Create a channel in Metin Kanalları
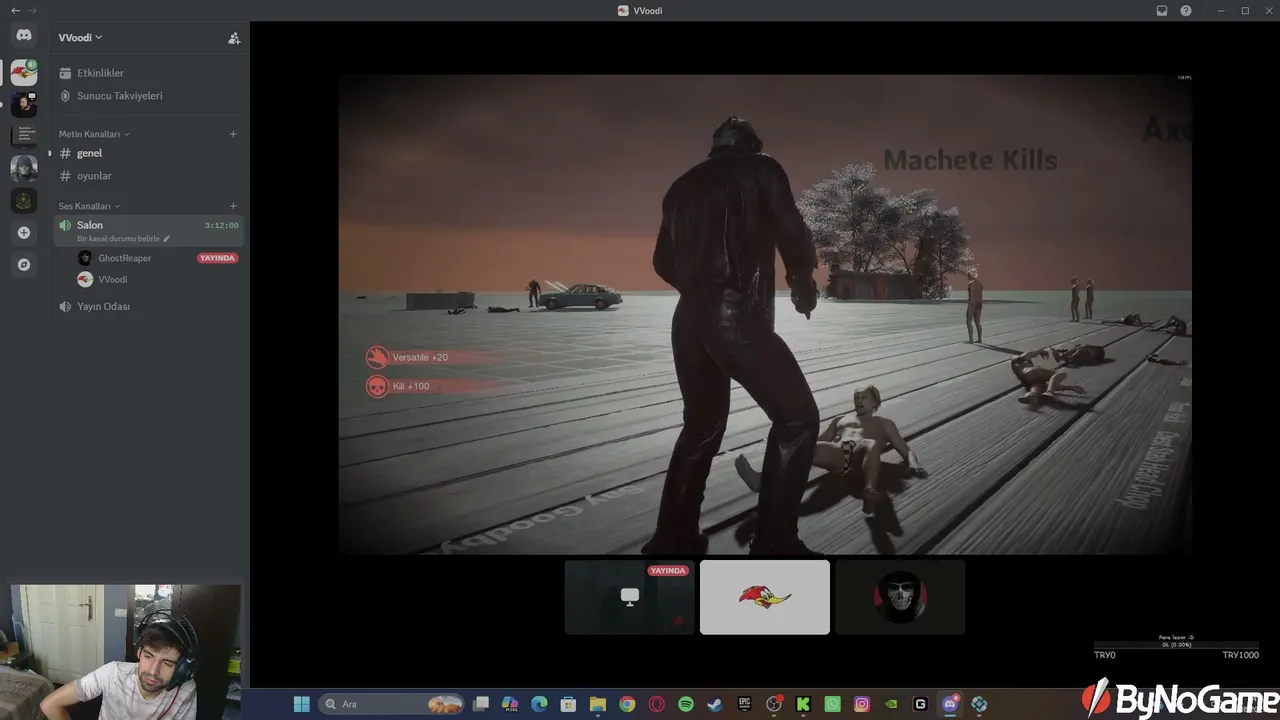This screenshot has height=720, width=1280. [x=233, y=134]
